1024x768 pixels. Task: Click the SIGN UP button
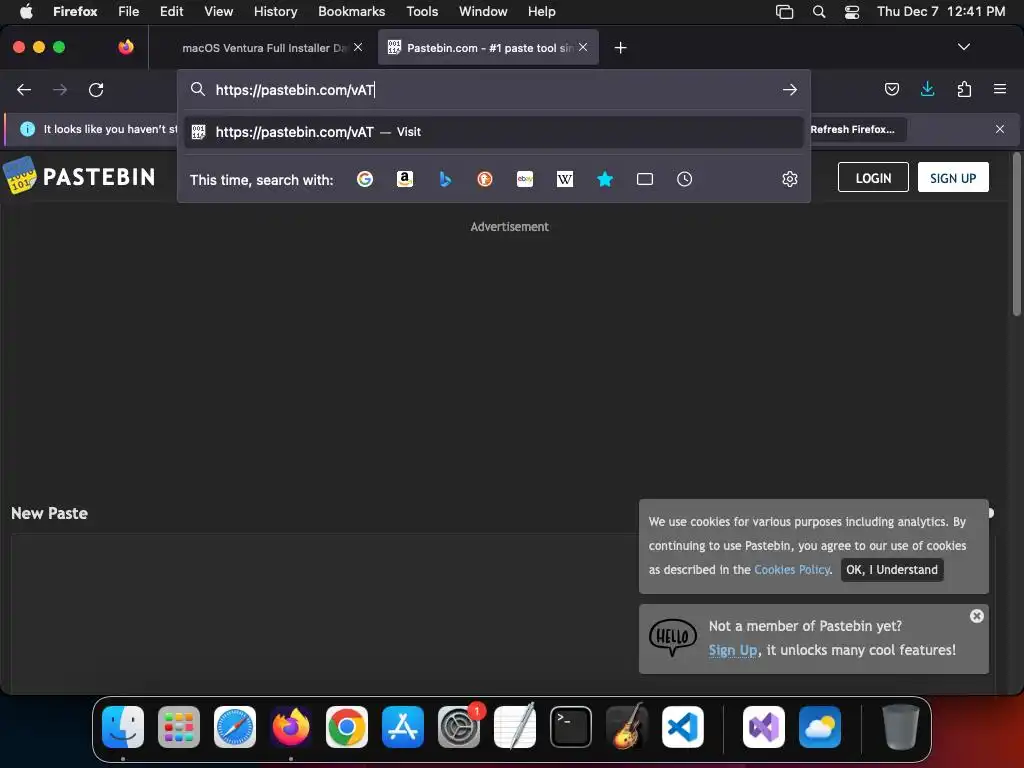[x=953, y=178]
